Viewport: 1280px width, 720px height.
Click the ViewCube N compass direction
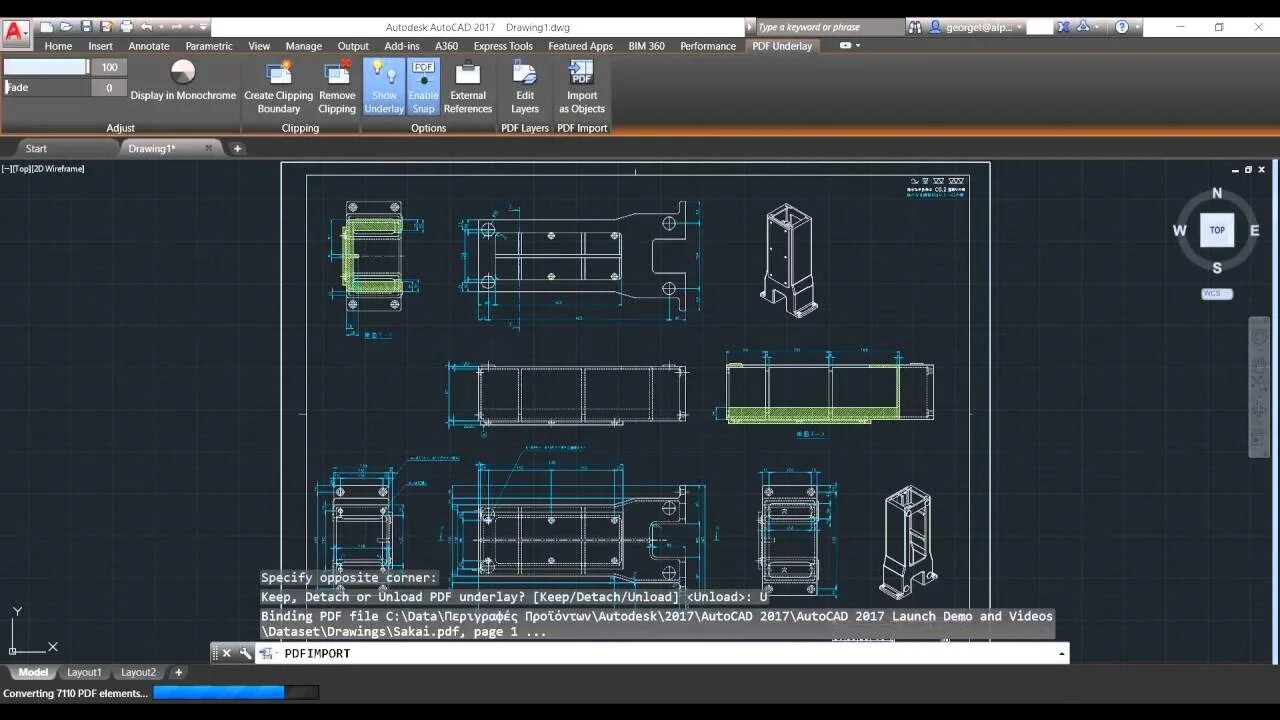(1217, 193)
